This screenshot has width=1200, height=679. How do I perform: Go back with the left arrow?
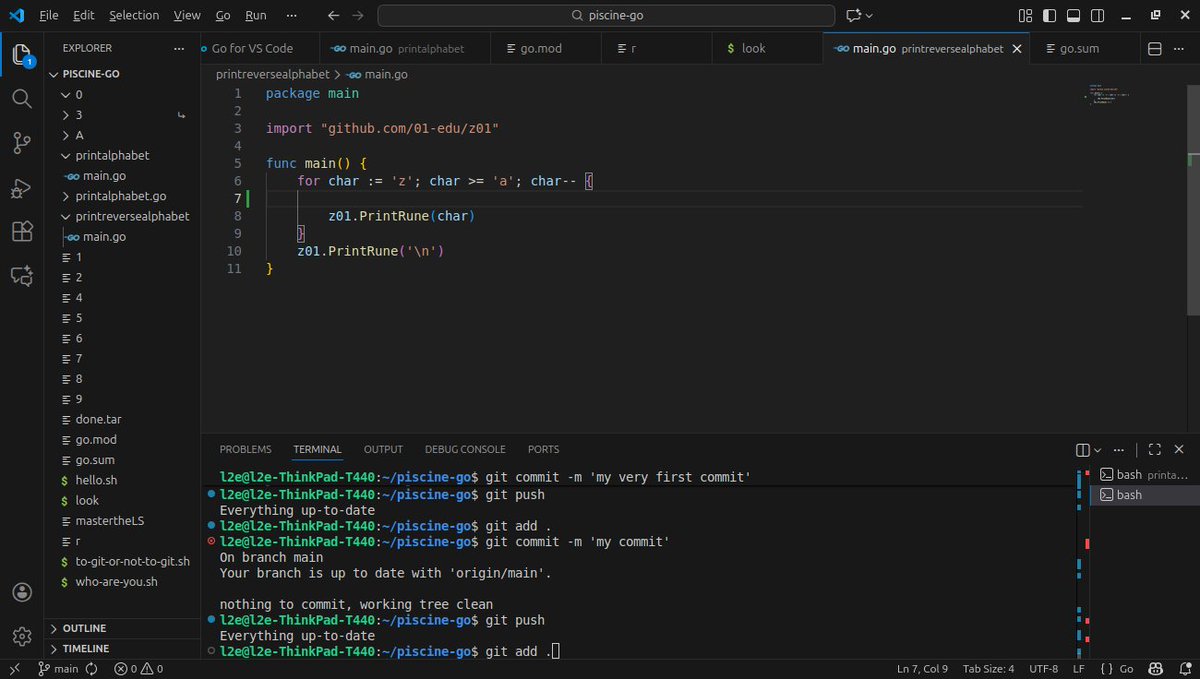tap(333, 15)
